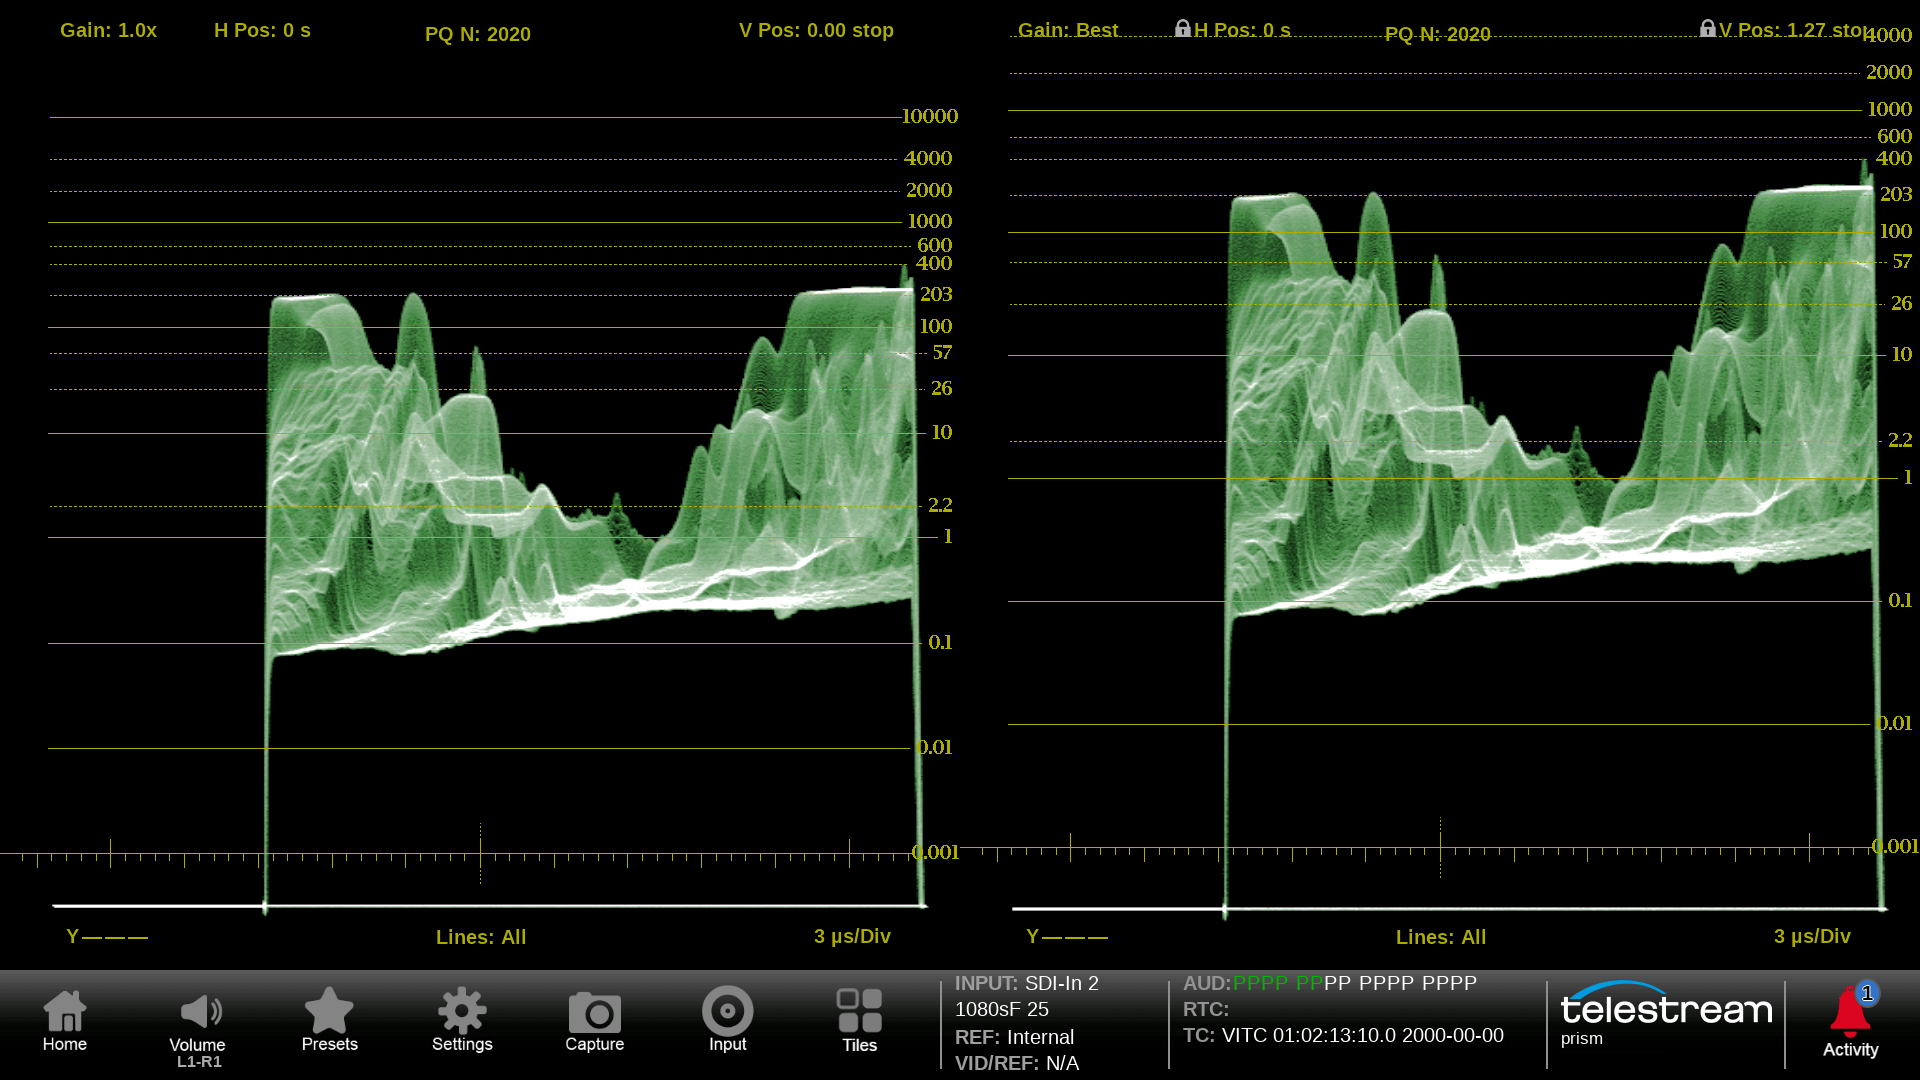Viewport: 1920px width, 1080px height.
Task: Change right waveform Gain Best setting
Action: 1068,30
